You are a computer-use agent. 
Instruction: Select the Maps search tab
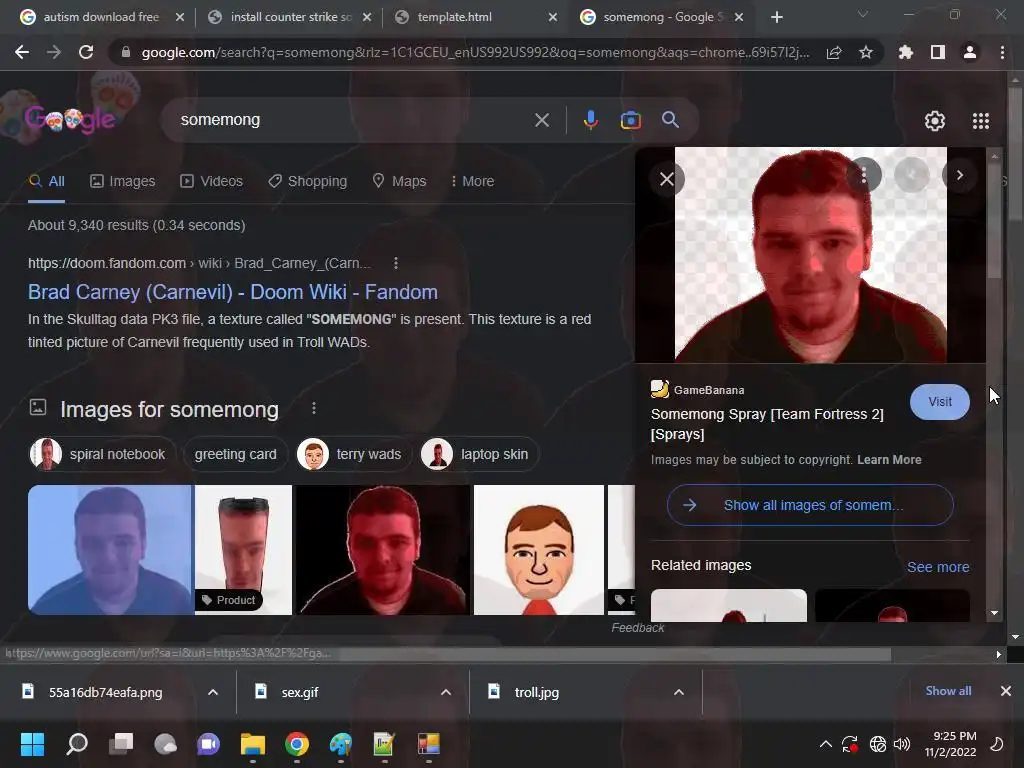click(399, 182)
